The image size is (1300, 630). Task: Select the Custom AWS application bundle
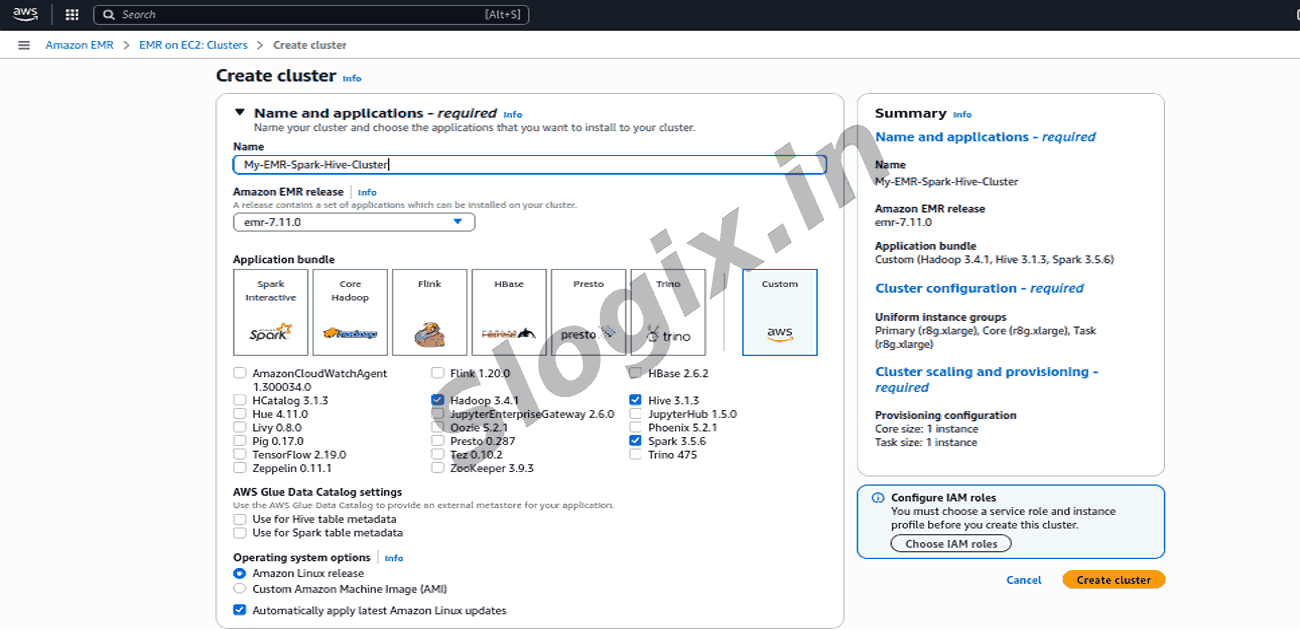point(779,312)
